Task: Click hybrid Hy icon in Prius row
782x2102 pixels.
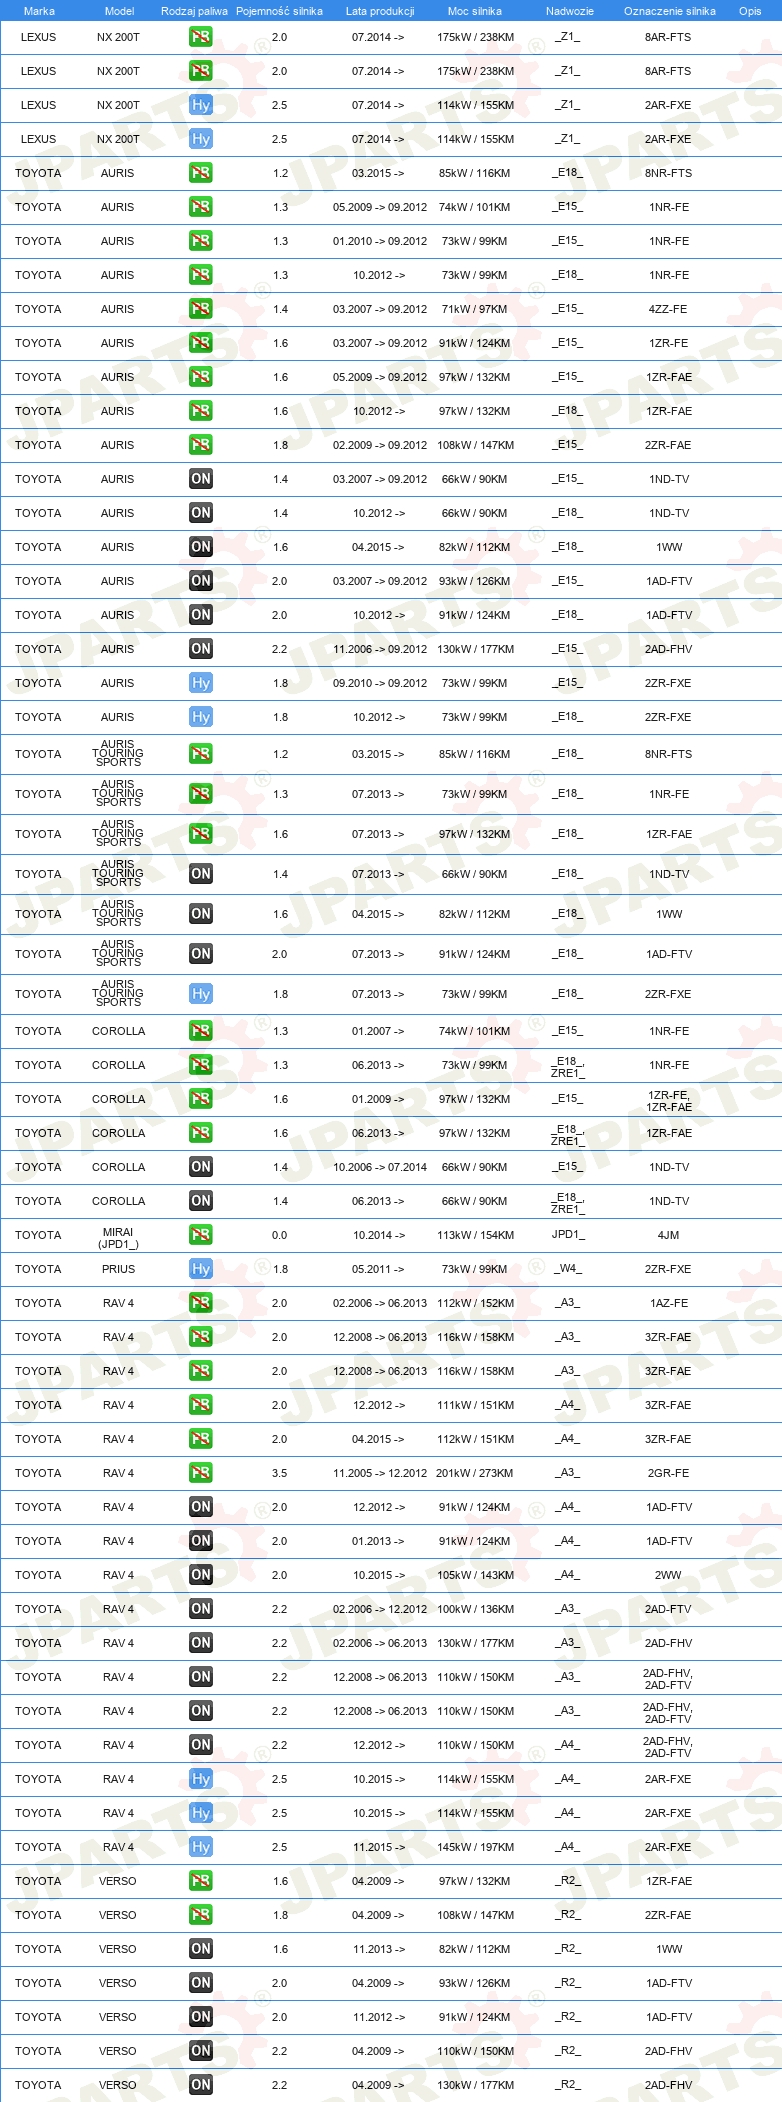Action: pyautogui.click(x=201, y=1269)
